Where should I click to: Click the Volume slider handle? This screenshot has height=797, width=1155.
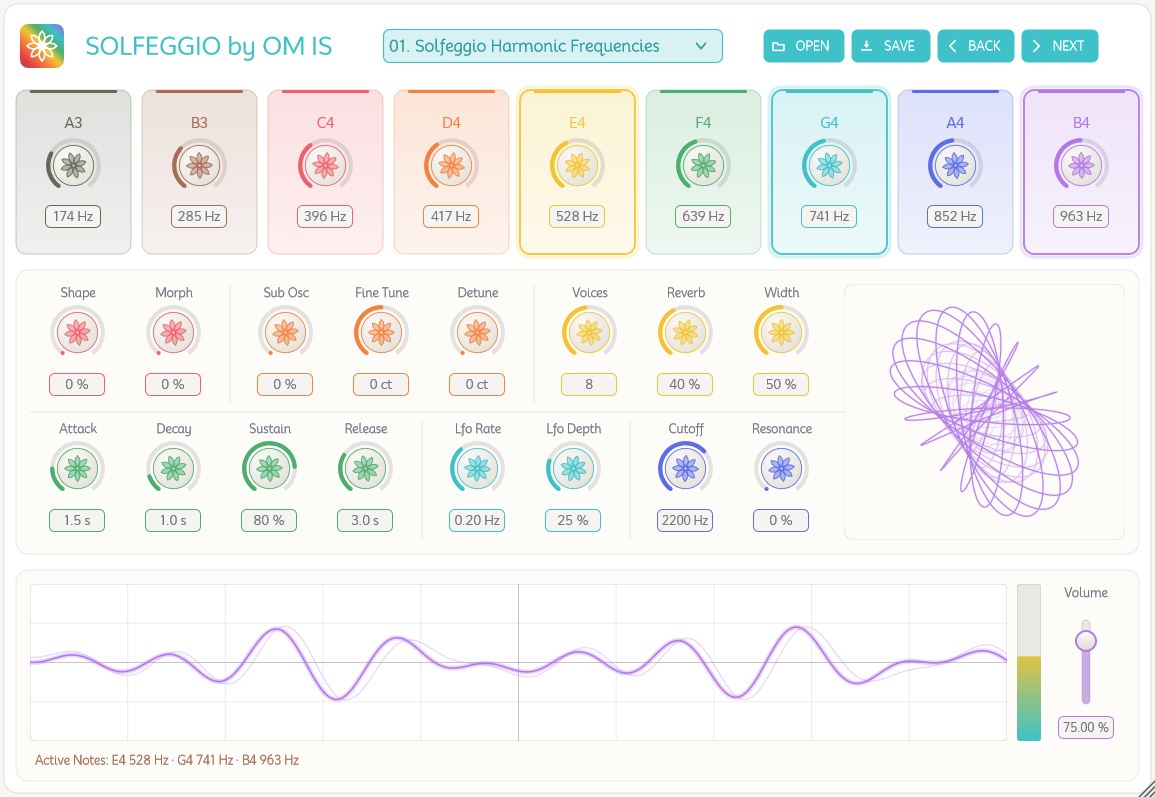1086,641
